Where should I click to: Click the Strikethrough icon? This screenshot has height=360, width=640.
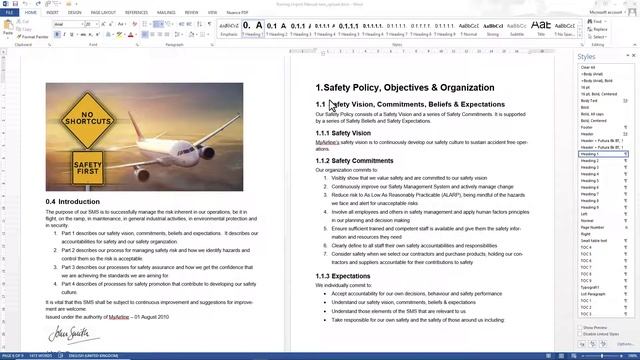(x=83, y=35)
